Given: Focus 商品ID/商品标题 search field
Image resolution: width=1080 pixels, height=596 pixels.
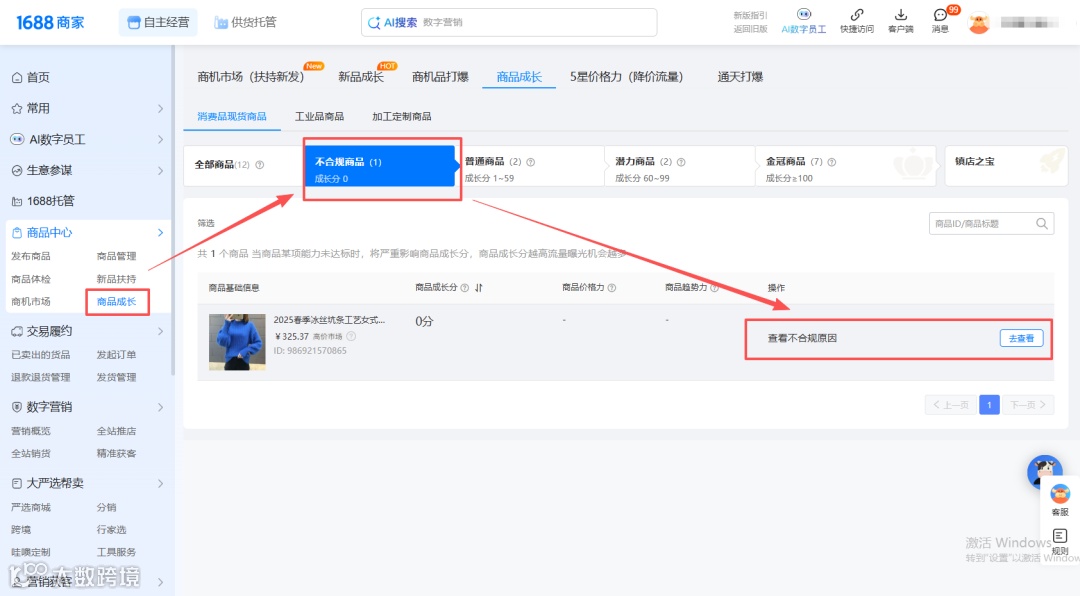Looking at the screenshot, I should click(991, 223).
